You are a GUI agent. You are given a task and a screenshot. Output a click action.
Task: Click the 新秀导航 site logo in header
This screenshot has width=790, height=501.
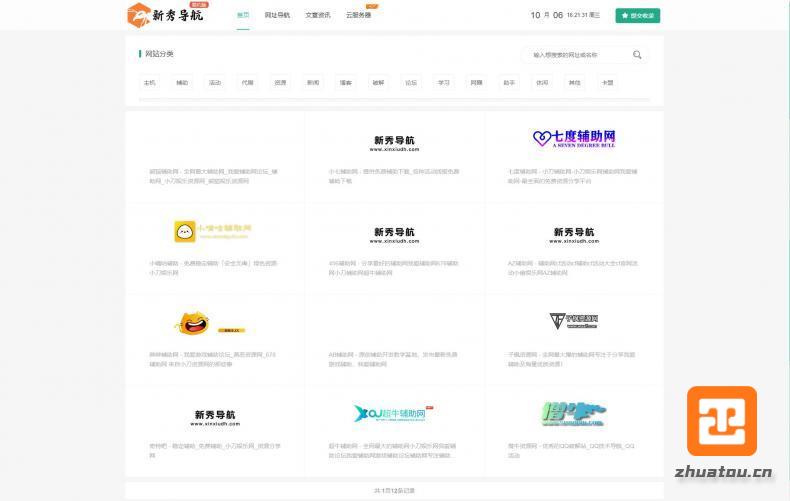[x=165, y=15]
